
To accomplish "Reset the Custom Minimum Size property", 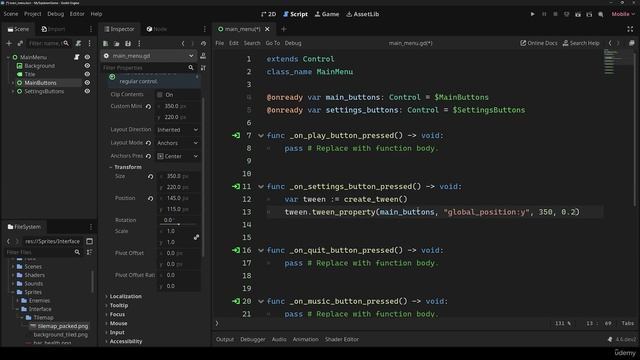I will (149, 107).
